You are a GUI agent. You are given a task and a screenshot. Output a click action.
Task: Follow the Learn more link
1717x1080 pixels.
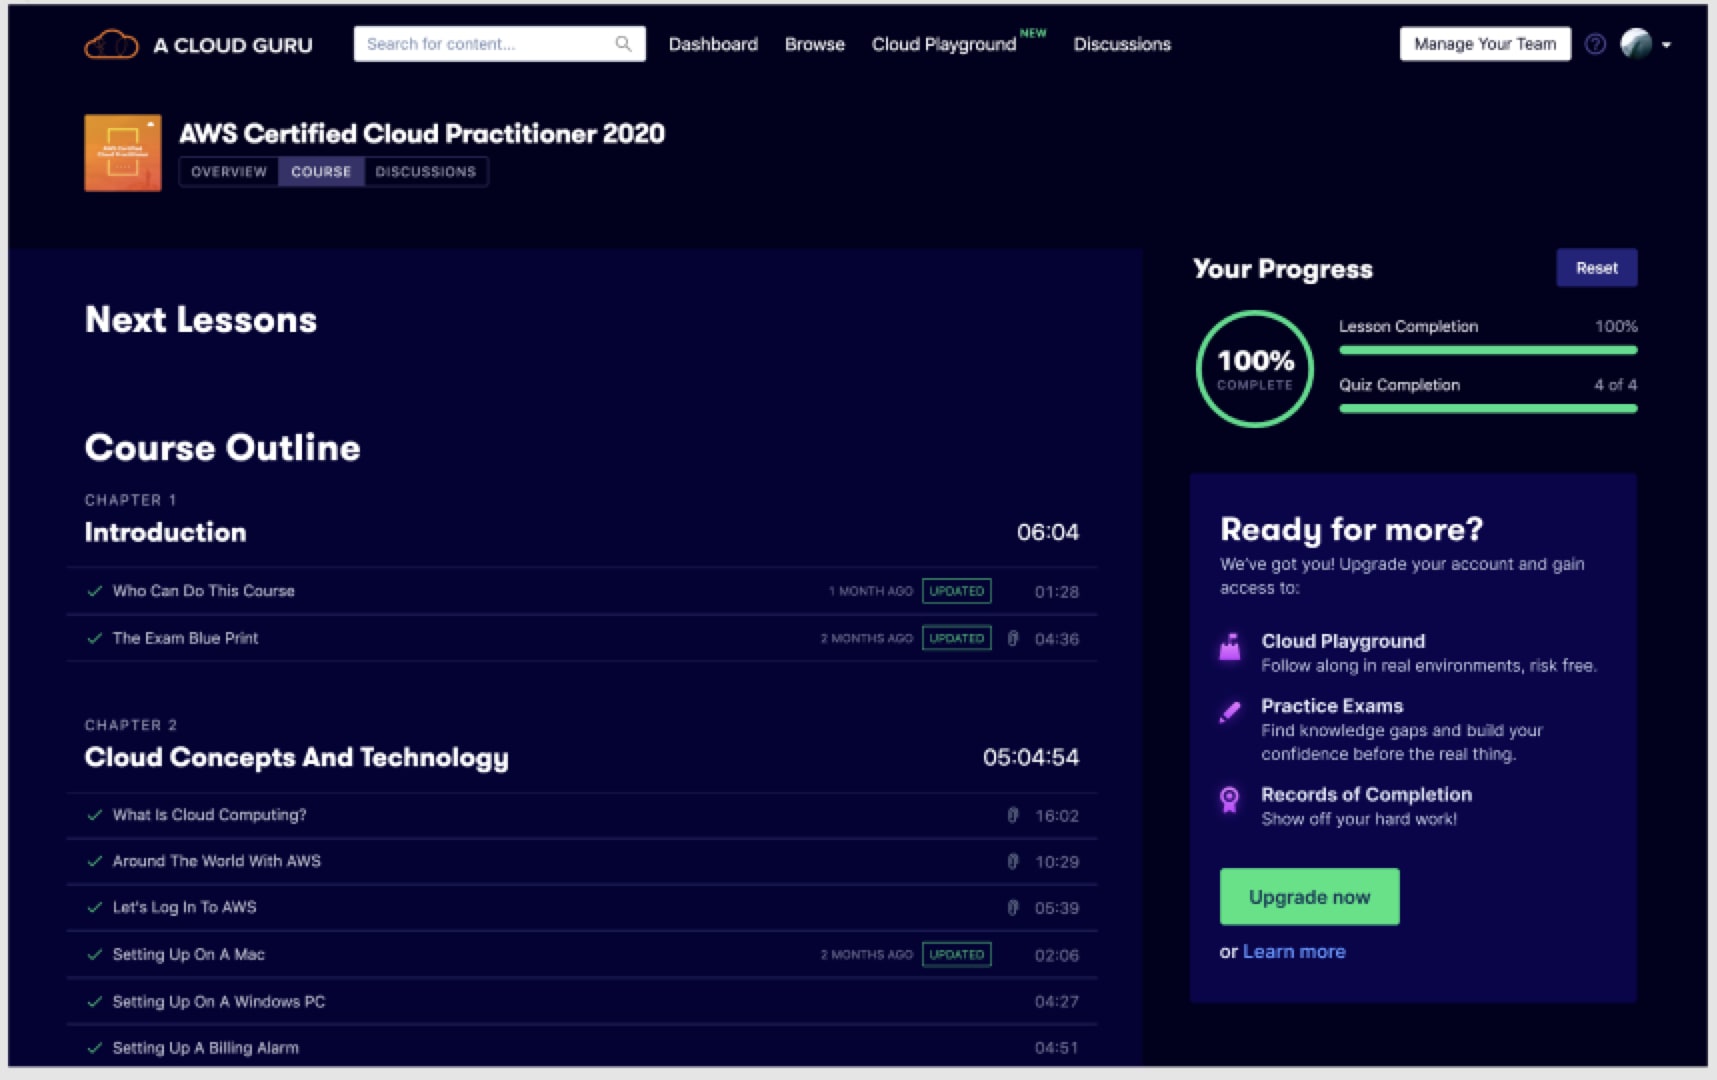point(1294,952)
